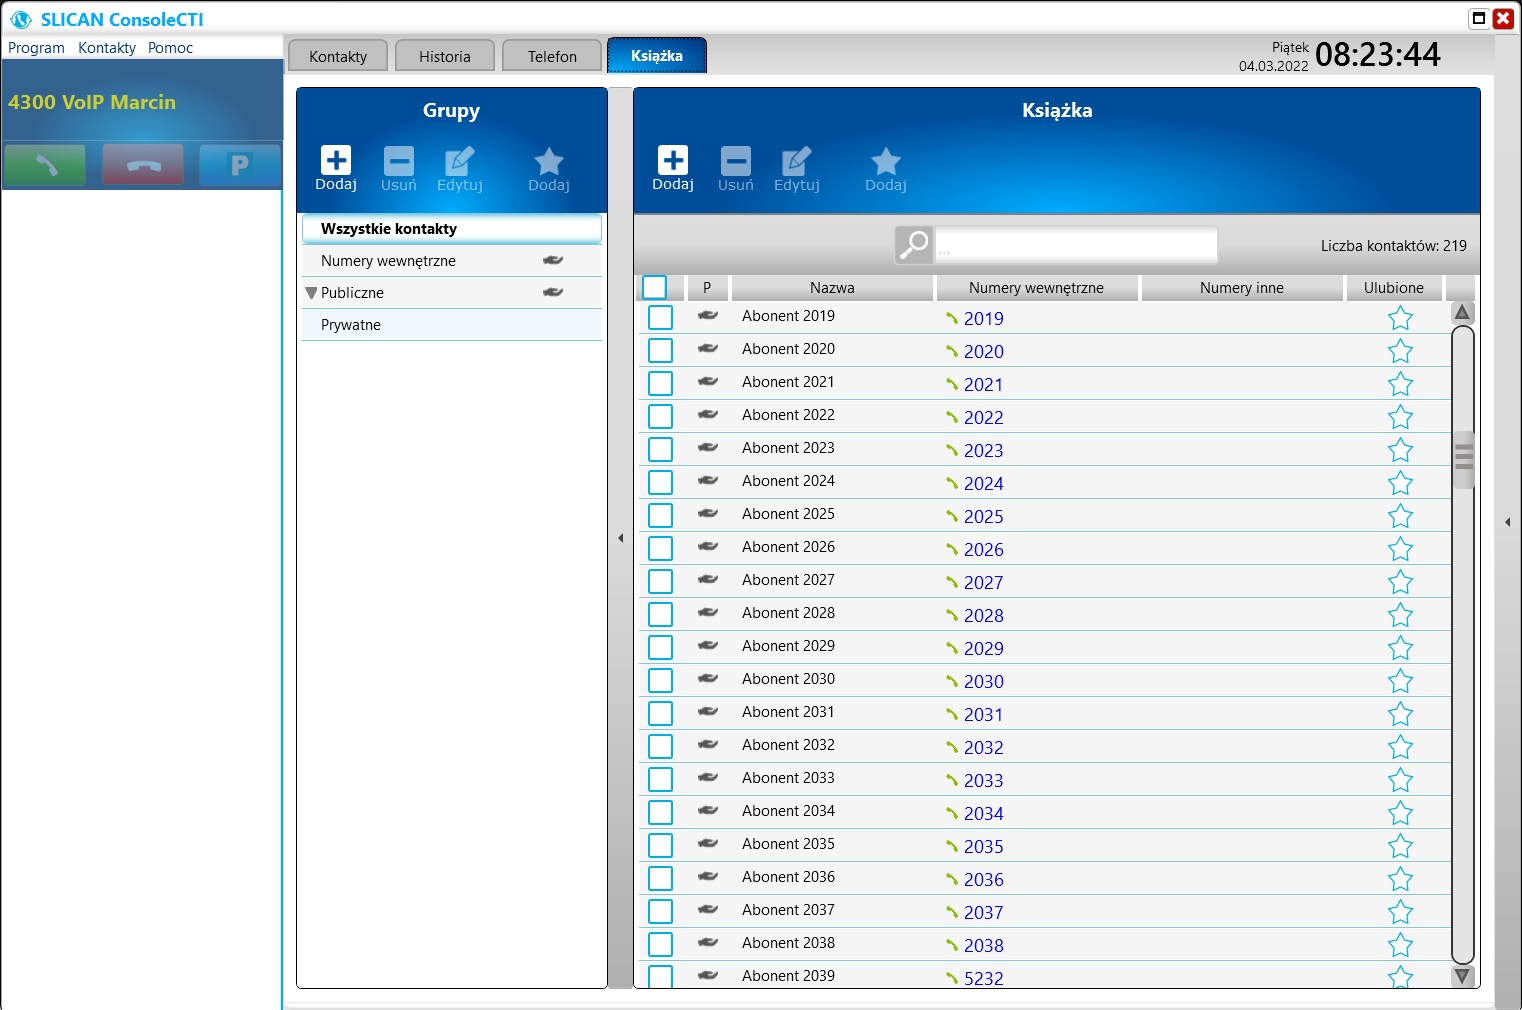Add a contact with Dodaj in Książka
This screenshot has width=1522, height=1010.
tap(673, 168)
